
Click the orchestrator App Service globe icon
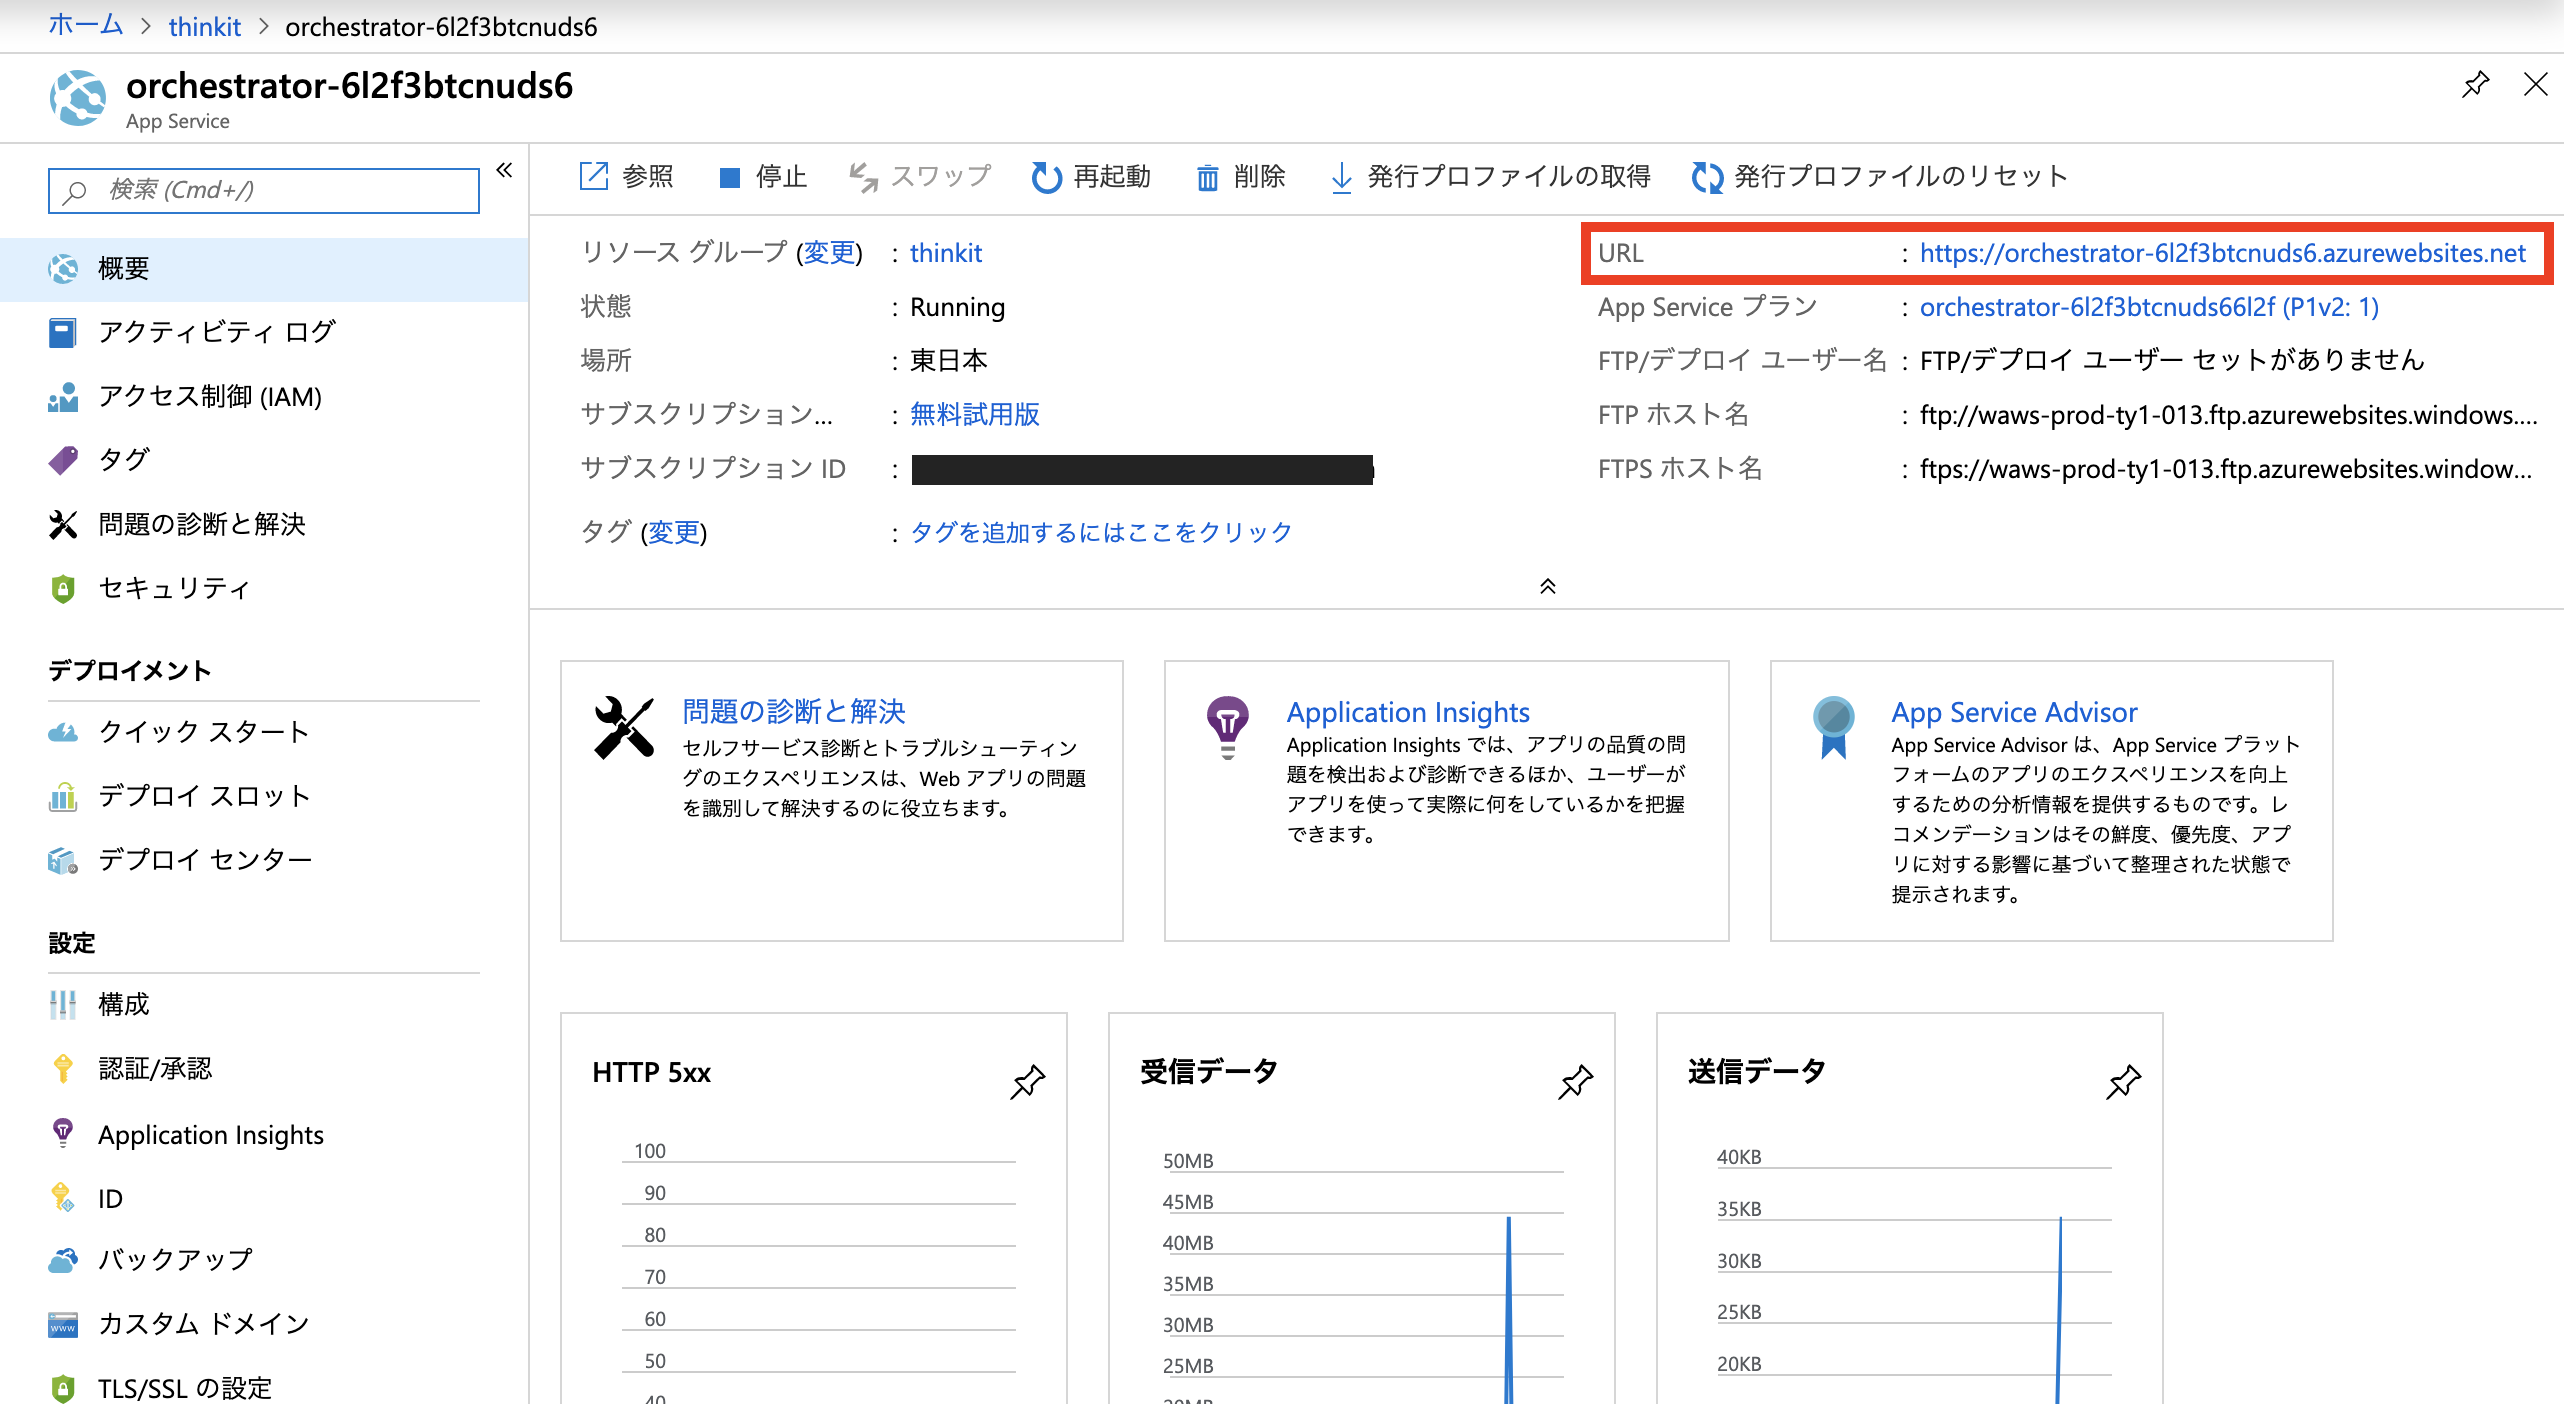tap(78, 98)
